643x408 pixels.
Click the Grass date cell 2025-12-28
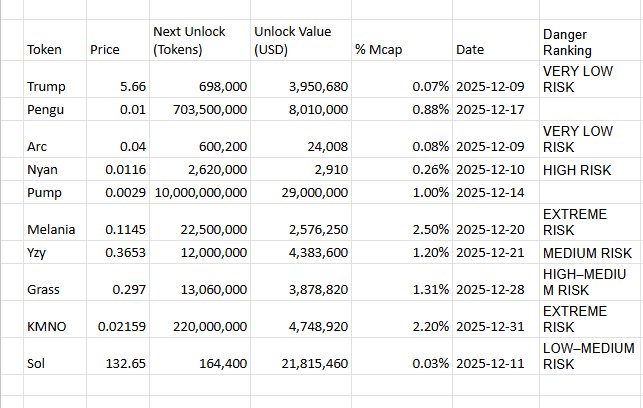[490, 289]
